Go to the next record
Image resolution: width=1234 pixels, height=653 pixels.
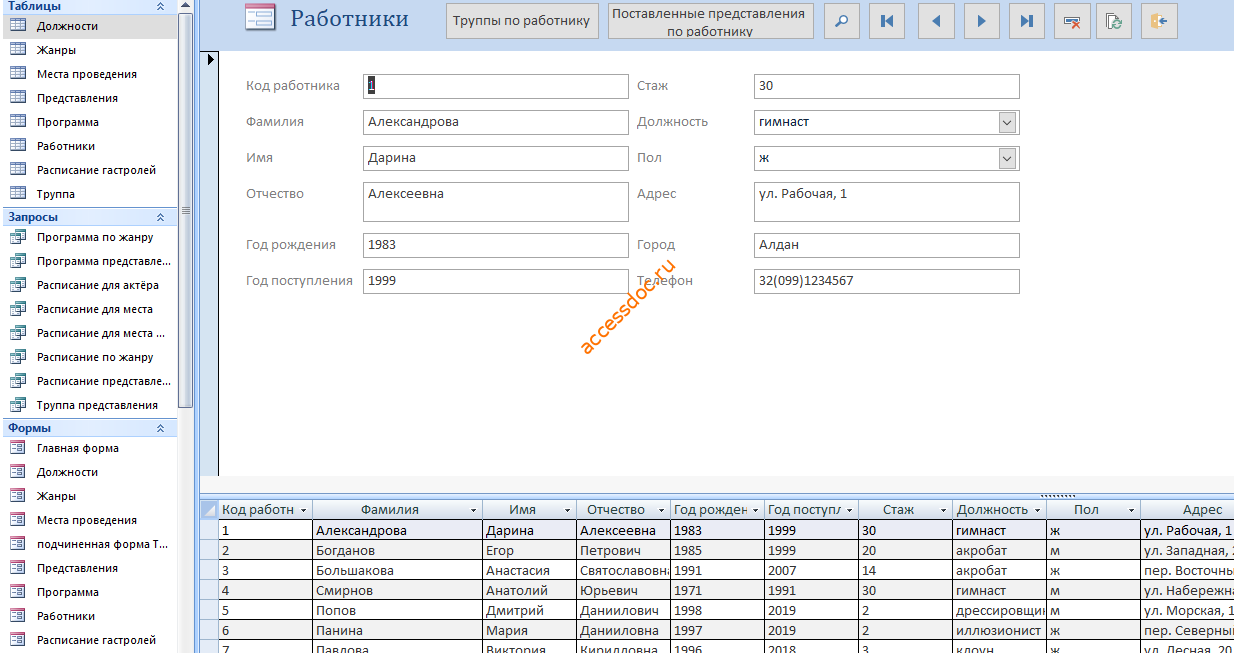pyautogui.click(x=982, y=21)
